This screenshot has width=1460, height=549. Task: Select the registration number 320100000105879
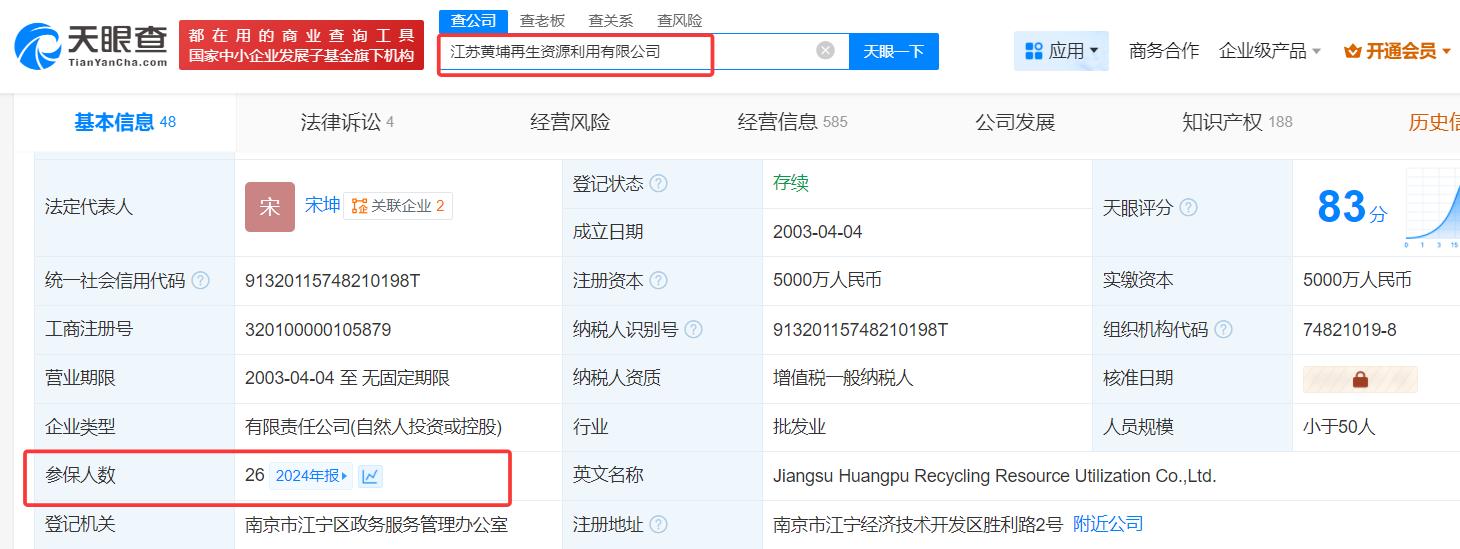pos(318,330)
